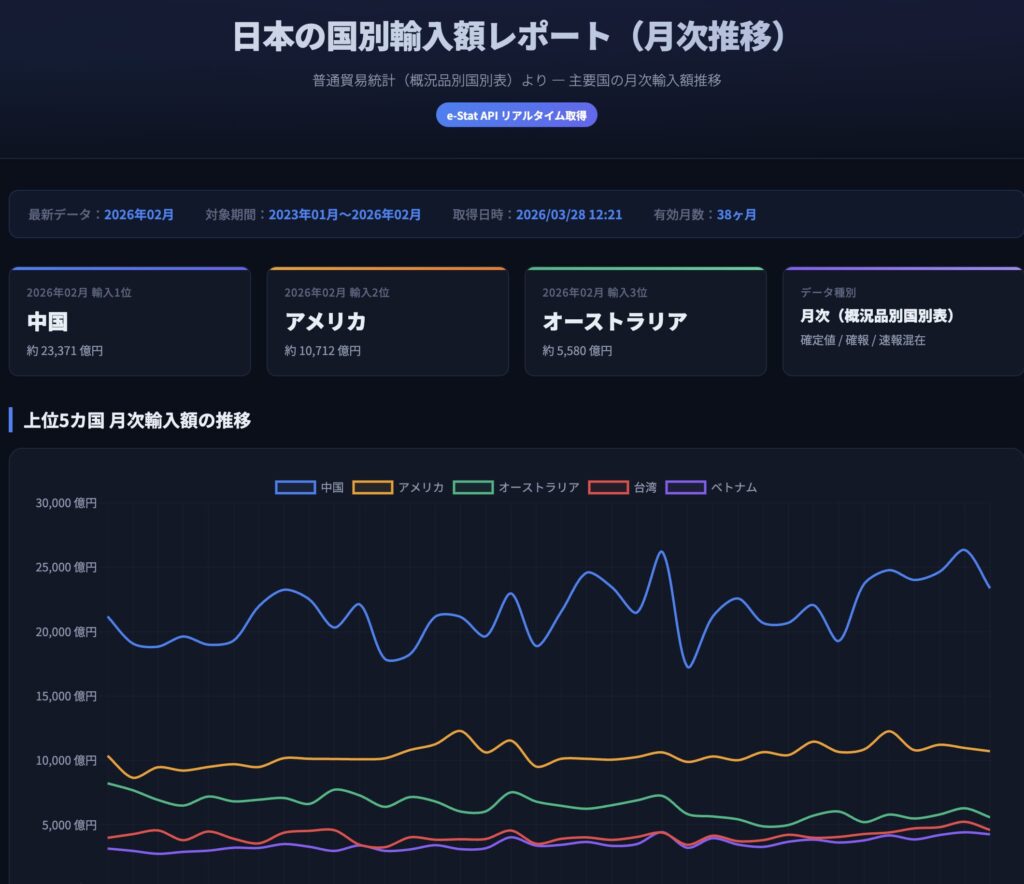Click the 対象期間 date range value
Image resolution: width=1024 pixels, height=884 pixels.
tap(344, 215)
